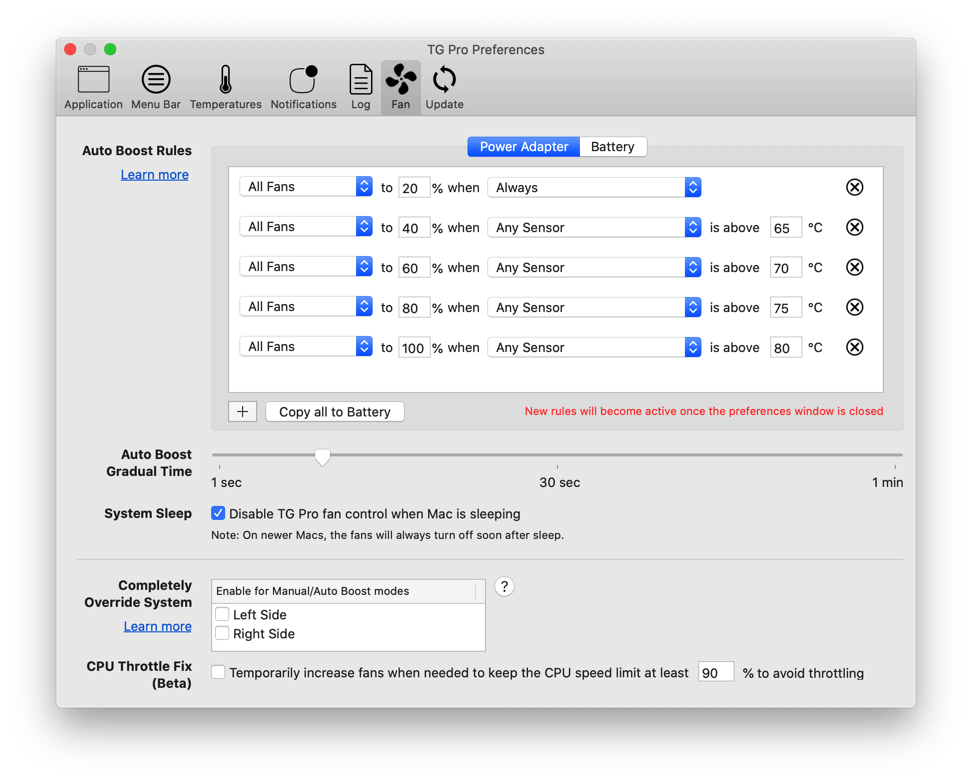
Task: Click the temperature field showing 70
Action: [785, 268]
